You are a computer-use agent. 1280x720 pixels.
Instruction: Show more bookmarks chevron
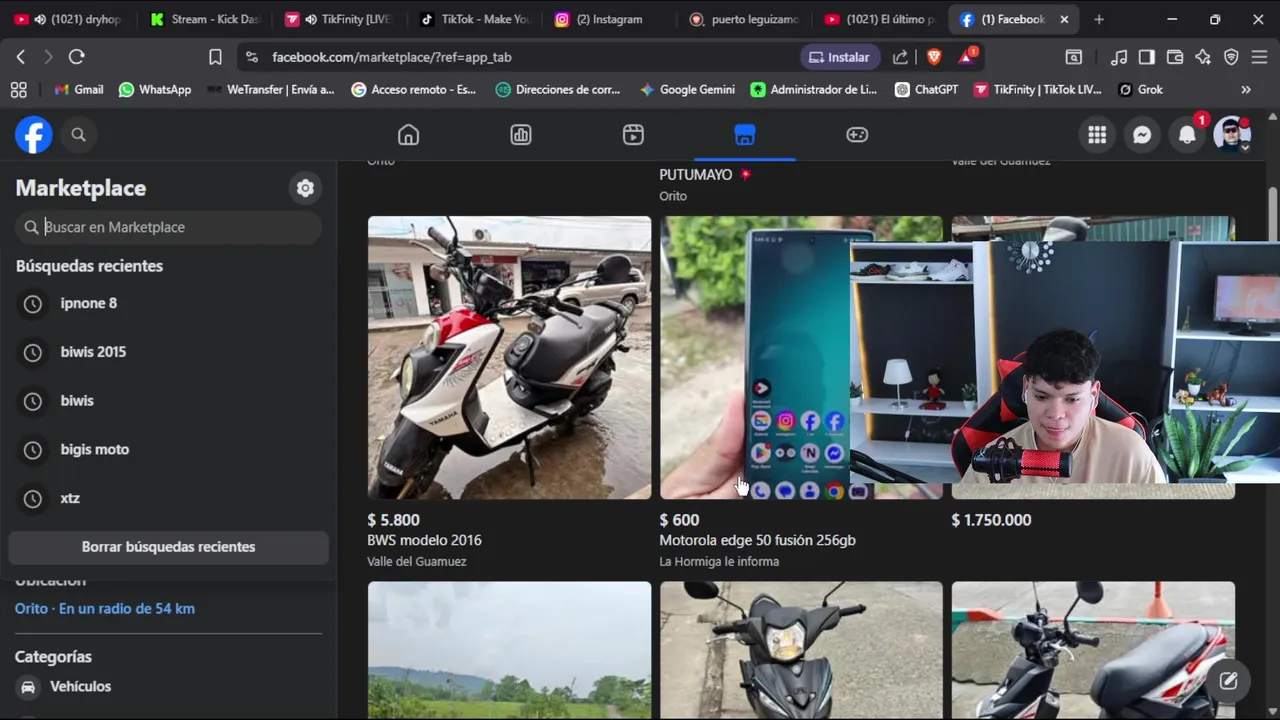[x=1246, y=90]
